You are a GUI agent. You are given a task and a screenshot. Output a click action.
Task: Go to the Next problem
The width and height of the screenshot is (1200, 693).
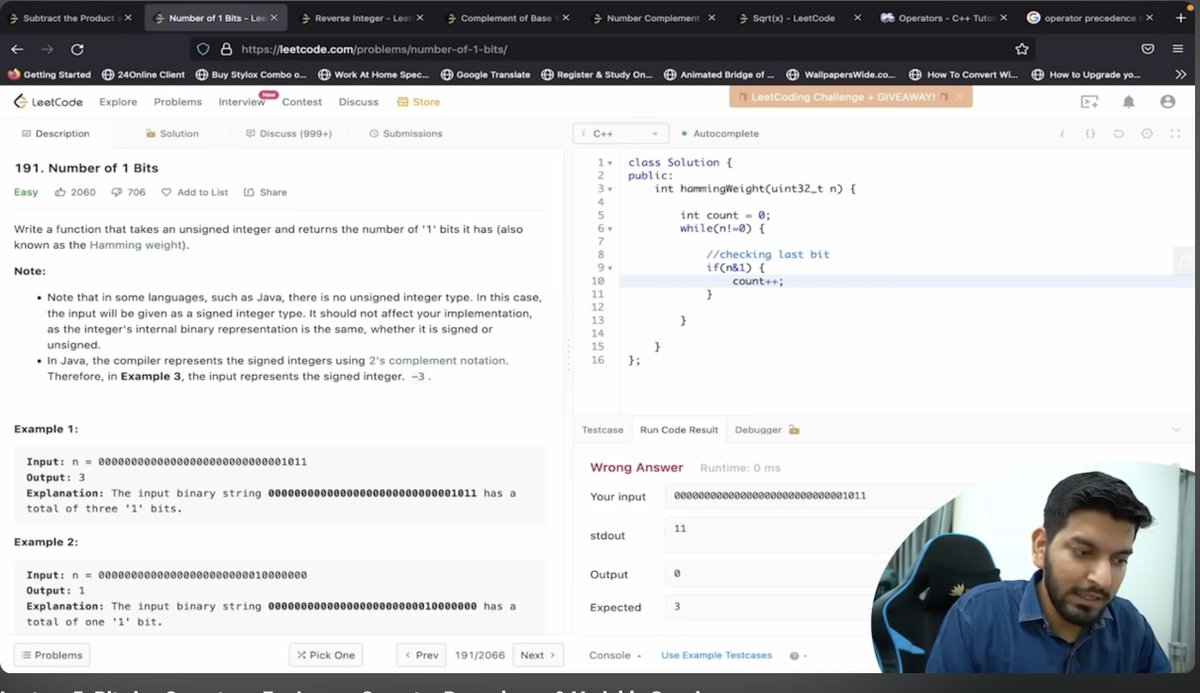point(538,655)
